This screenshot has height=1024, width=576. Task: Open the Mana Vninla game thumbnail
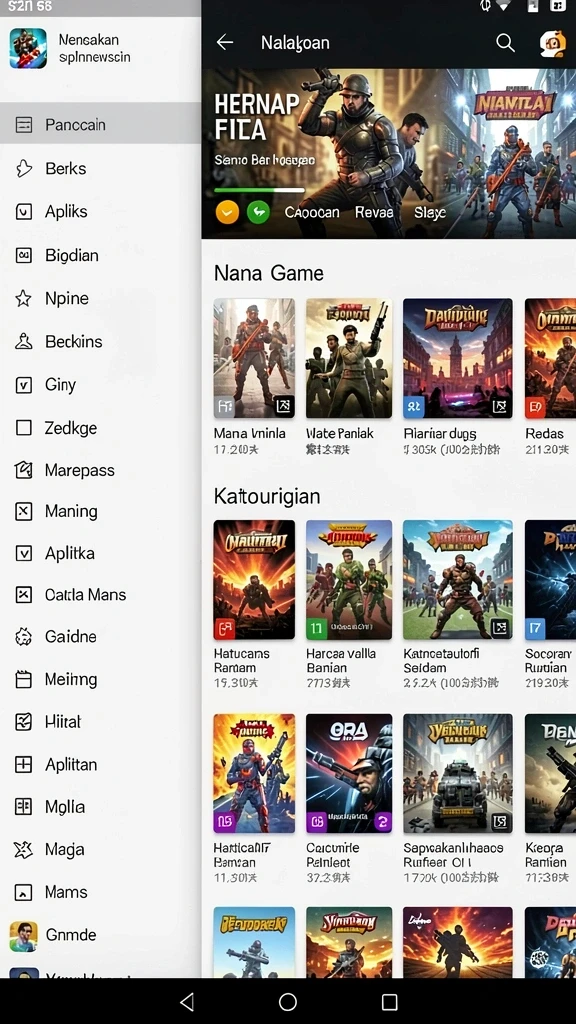point(254,358)
